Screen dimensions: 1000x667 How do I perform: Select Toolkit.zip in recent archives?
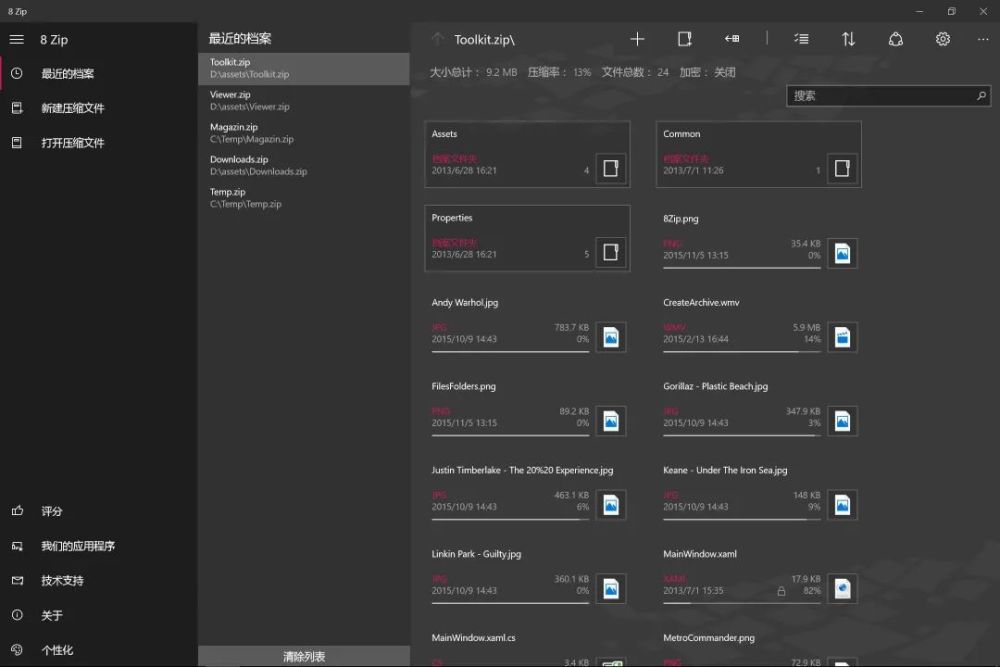tap(304, 68)
